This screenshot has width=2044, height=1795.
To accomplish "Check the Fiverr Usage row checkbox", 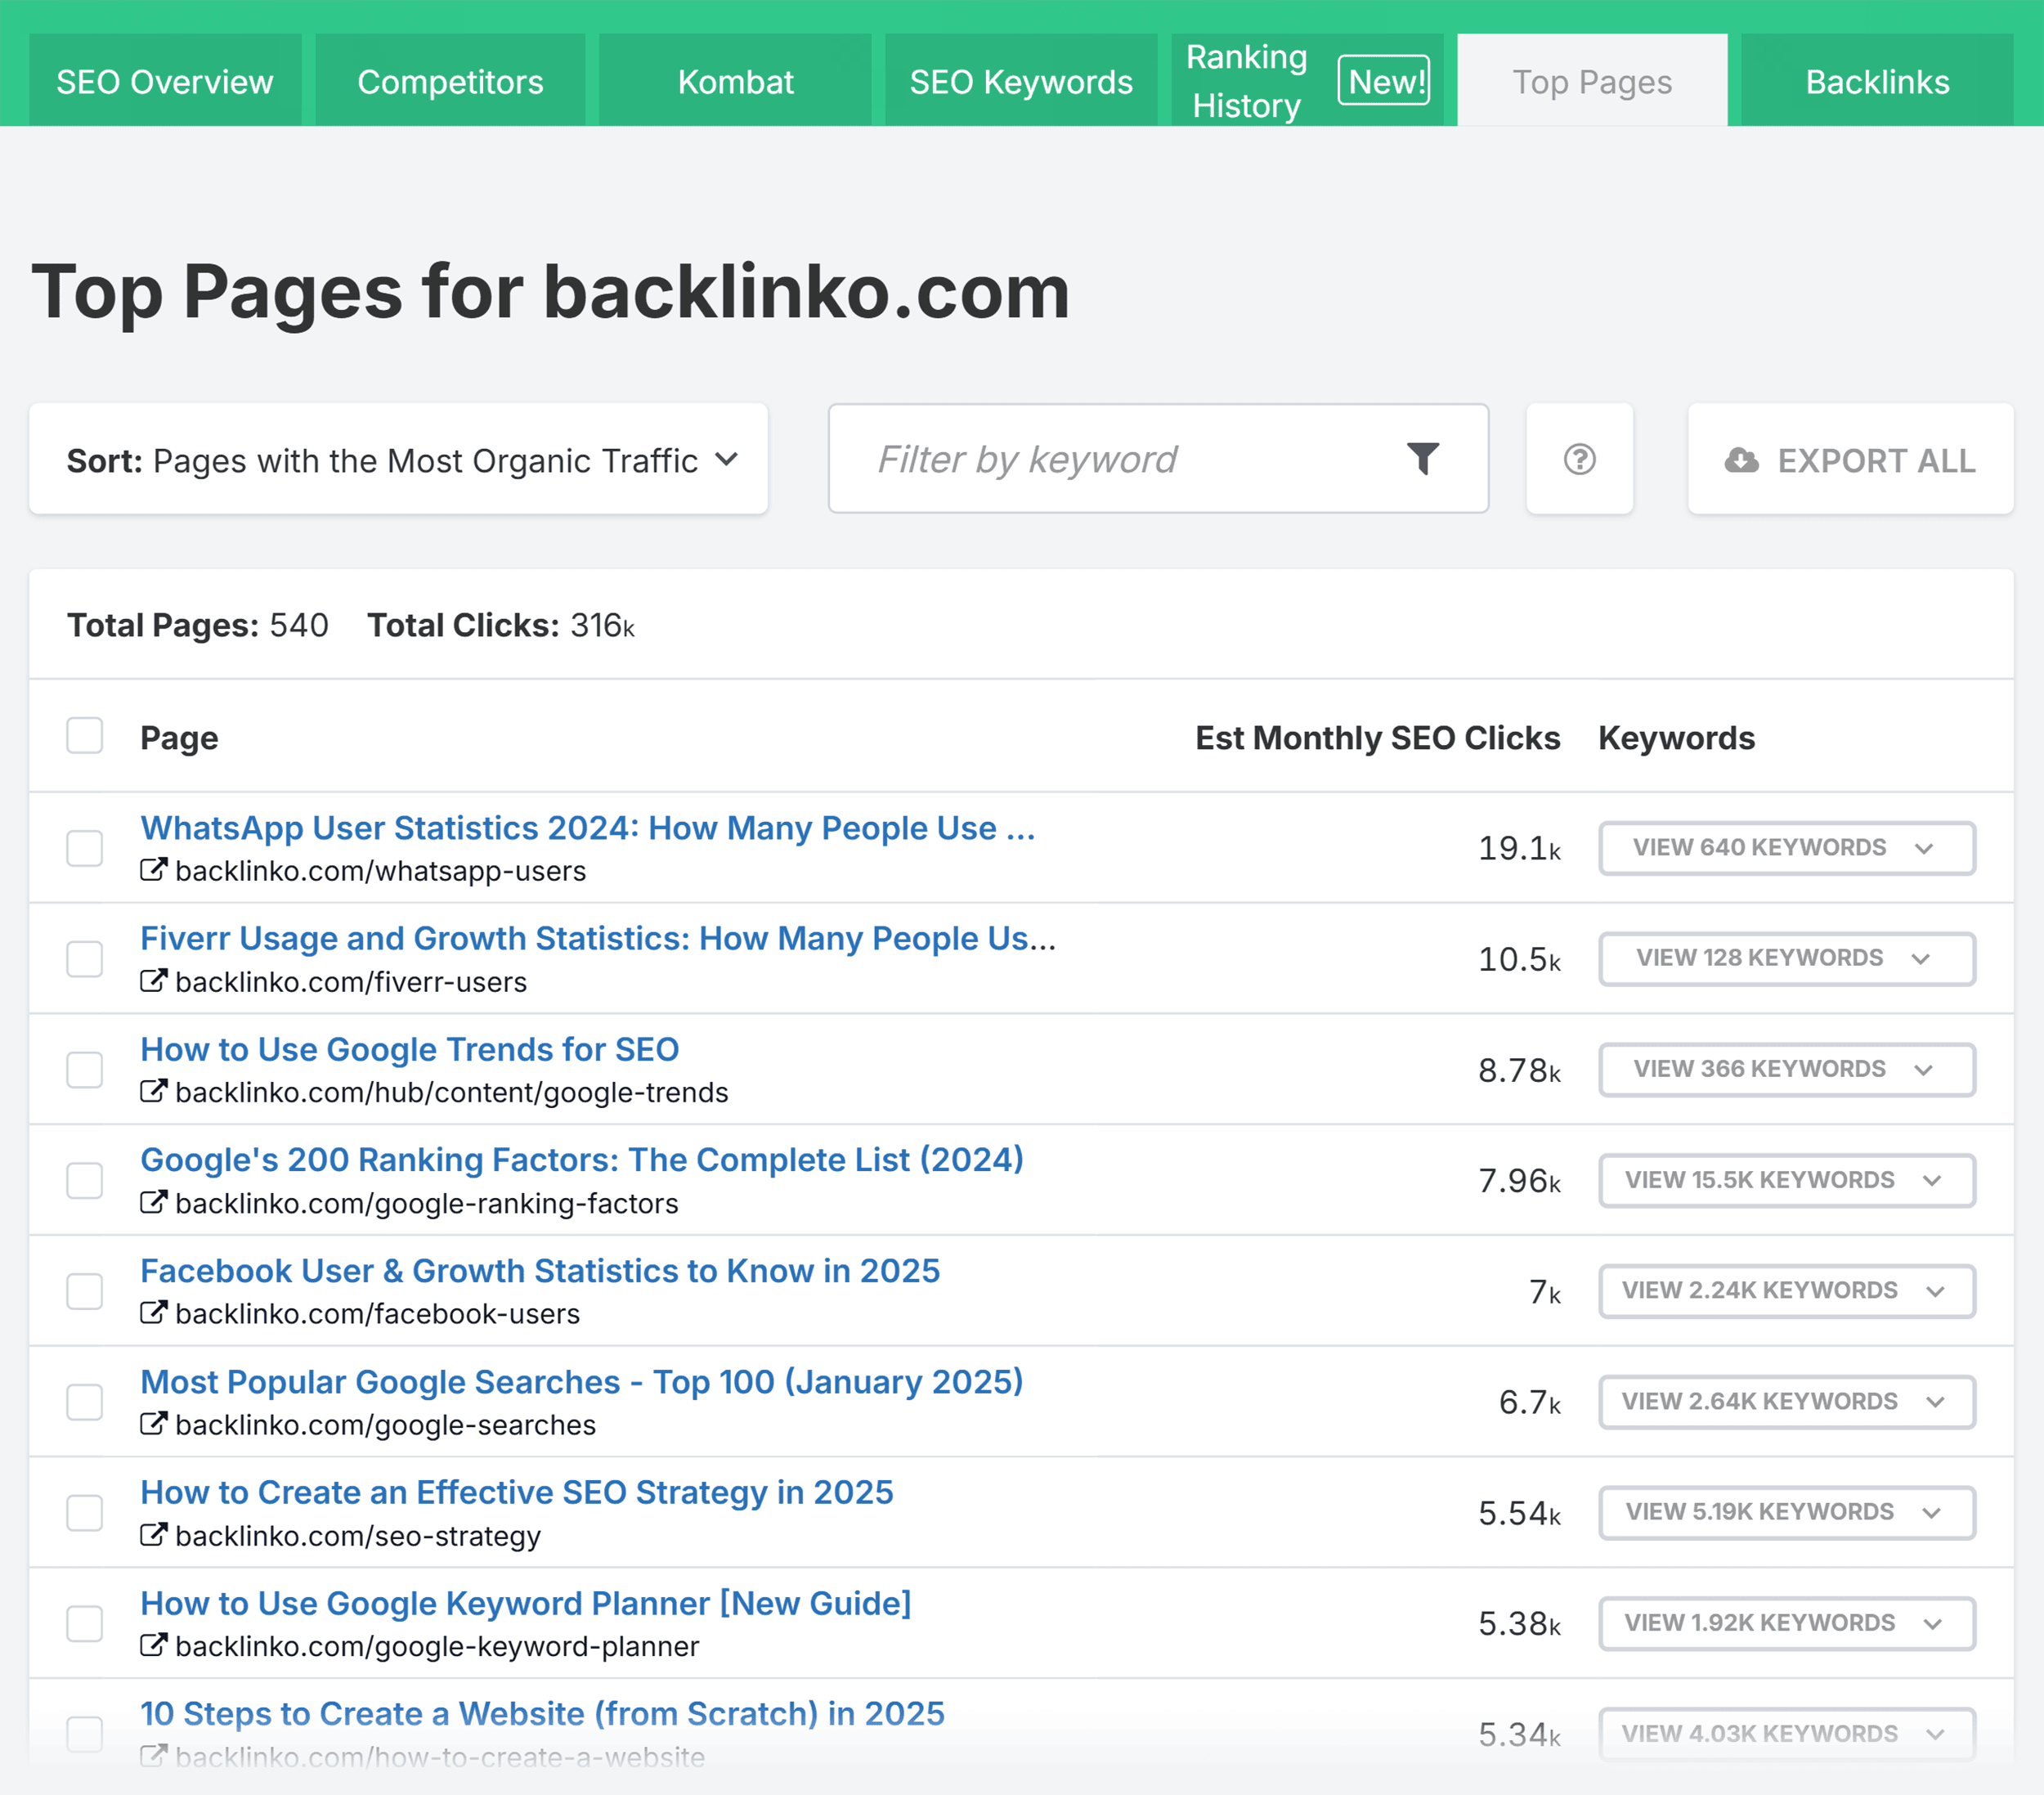I will coord(85,959).
